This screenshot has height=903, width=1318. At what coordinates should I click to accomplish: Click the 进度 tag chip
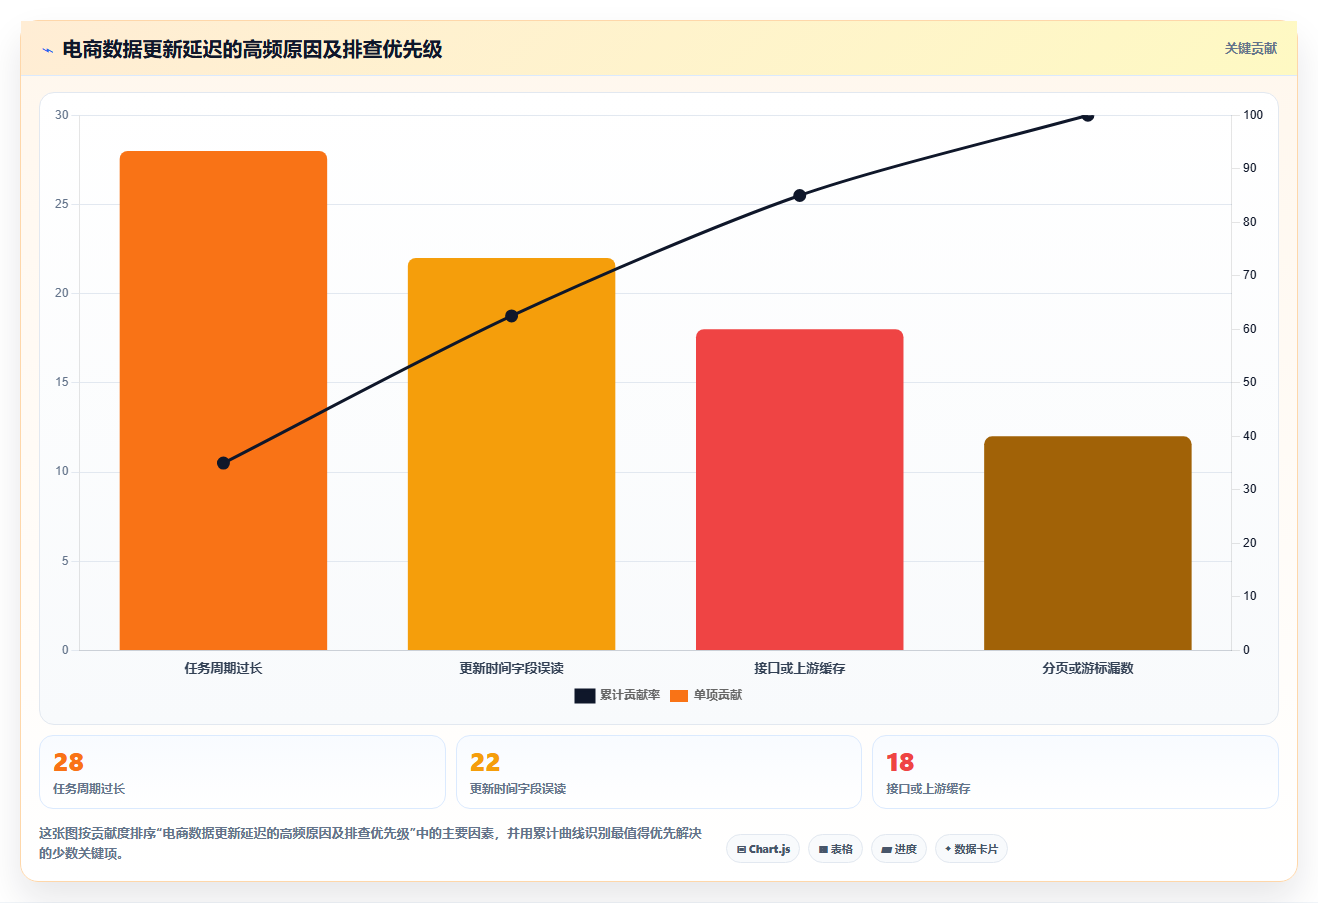coord(899,849)
